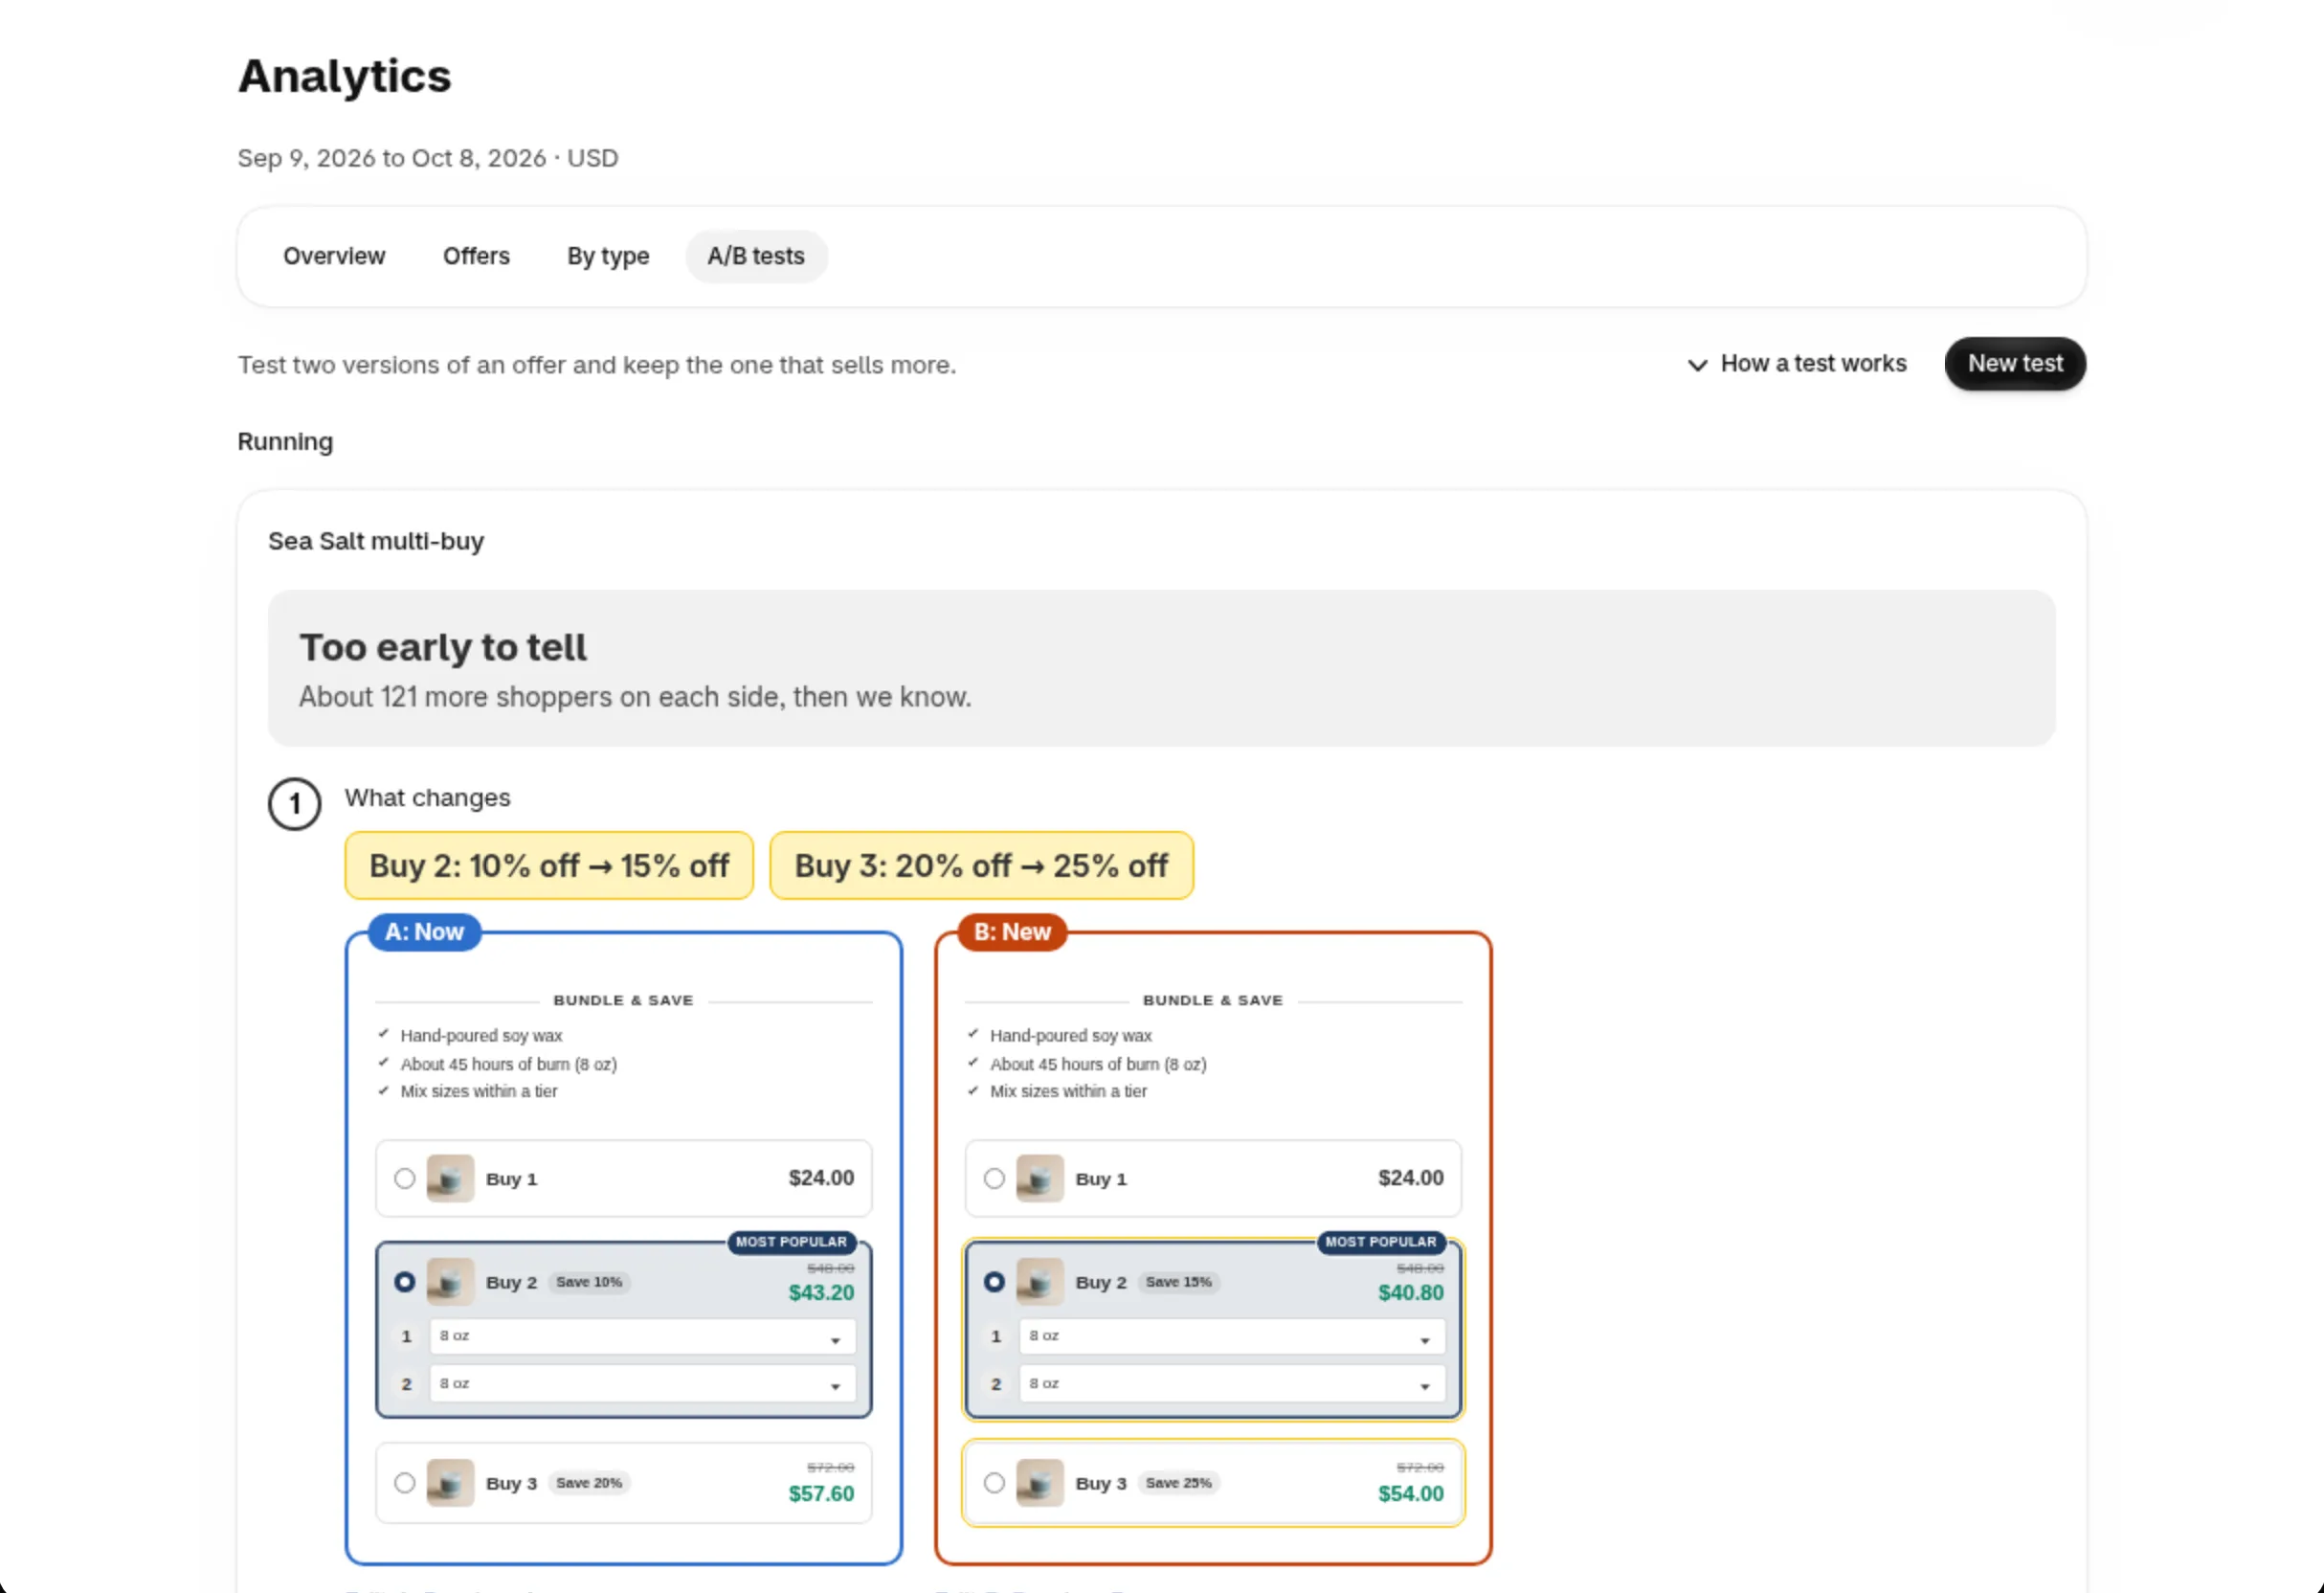Click candle thumbnail on Buy 1 in B: New
2324x1593 pixels.
pyautogui.click(x=1040, y=1178)
